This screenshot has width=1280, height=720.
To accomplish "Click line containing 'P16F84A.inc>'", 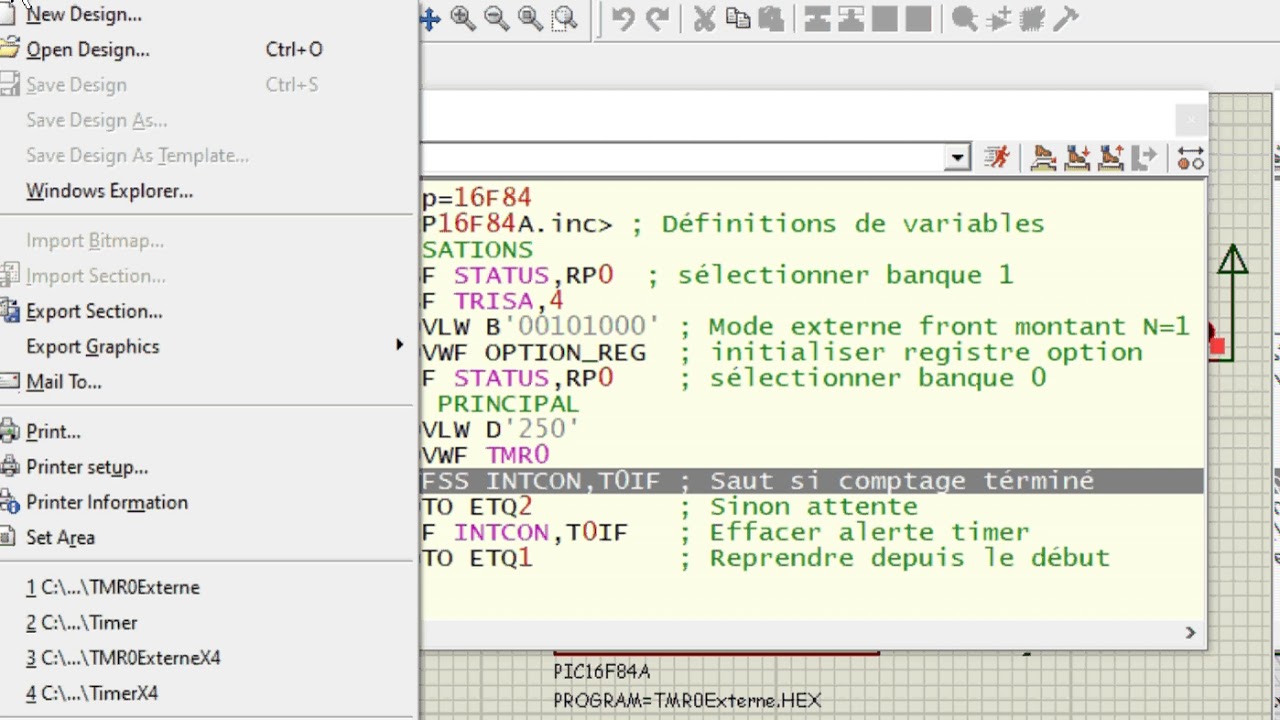I will point(733,224).
